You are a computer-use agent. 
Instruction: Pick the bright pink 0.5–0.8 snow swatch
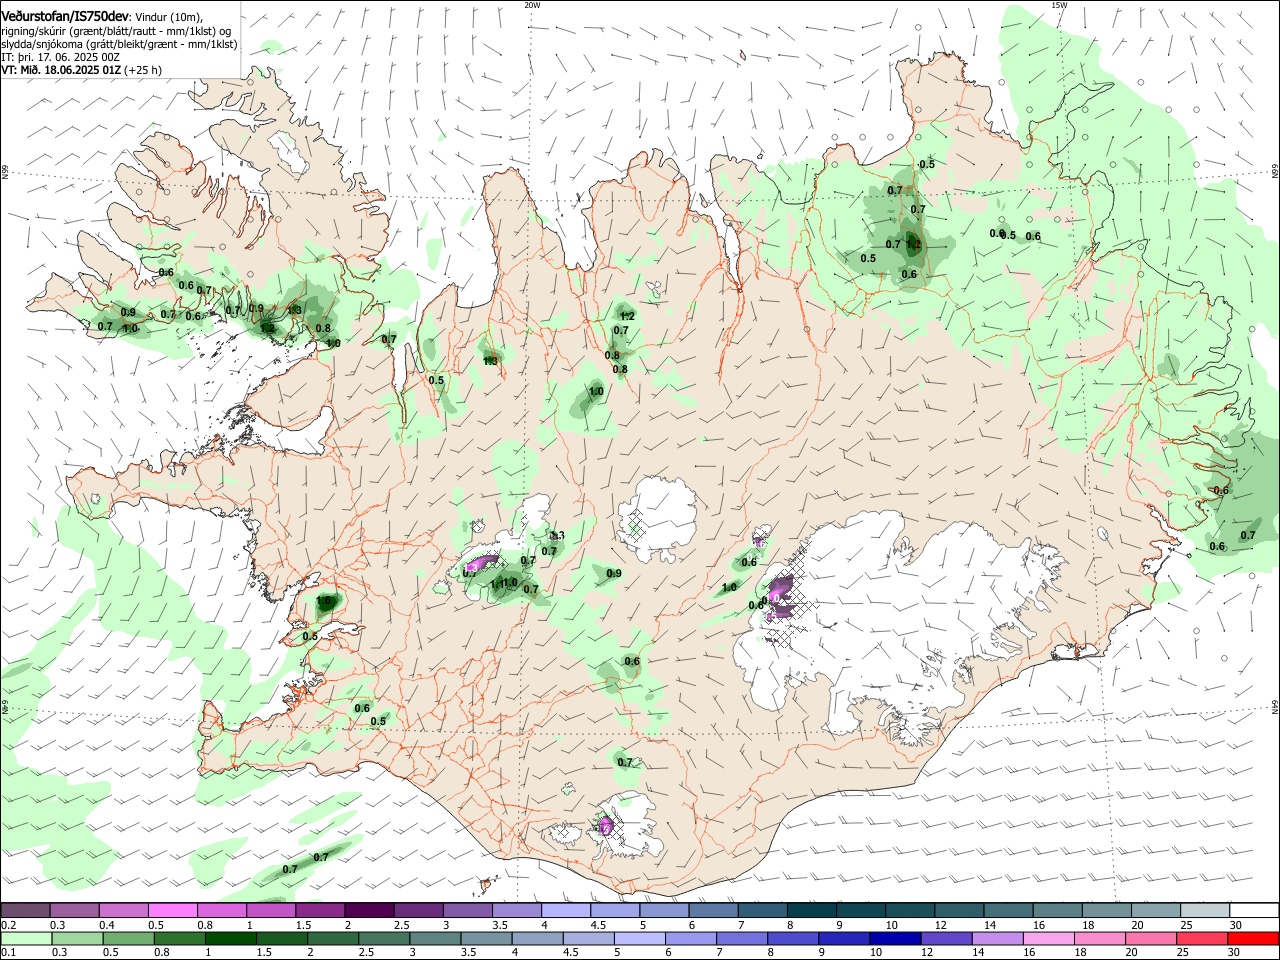(173, 910)
